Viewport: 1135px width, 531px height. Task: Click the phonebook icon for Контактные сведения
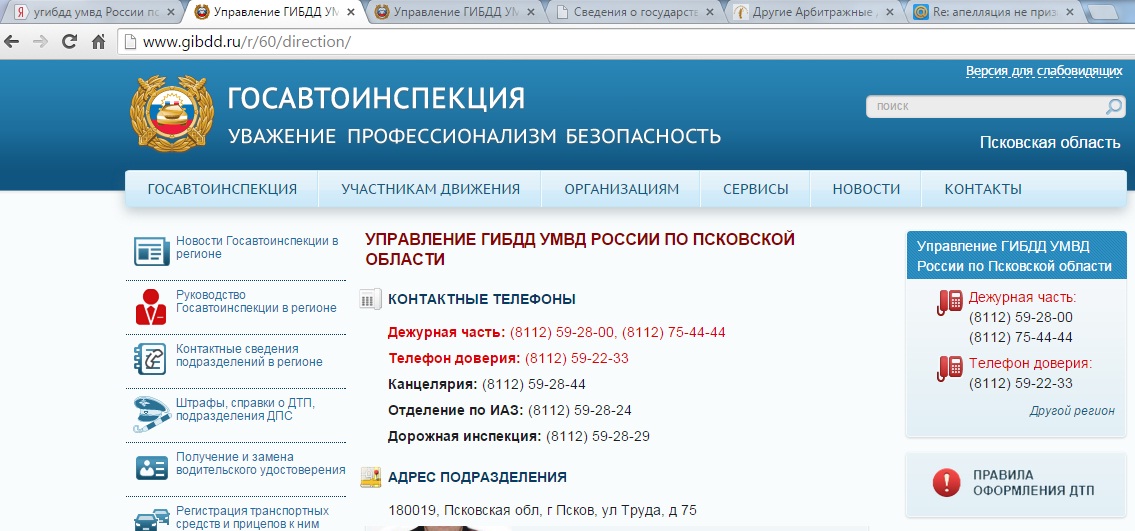151,358
